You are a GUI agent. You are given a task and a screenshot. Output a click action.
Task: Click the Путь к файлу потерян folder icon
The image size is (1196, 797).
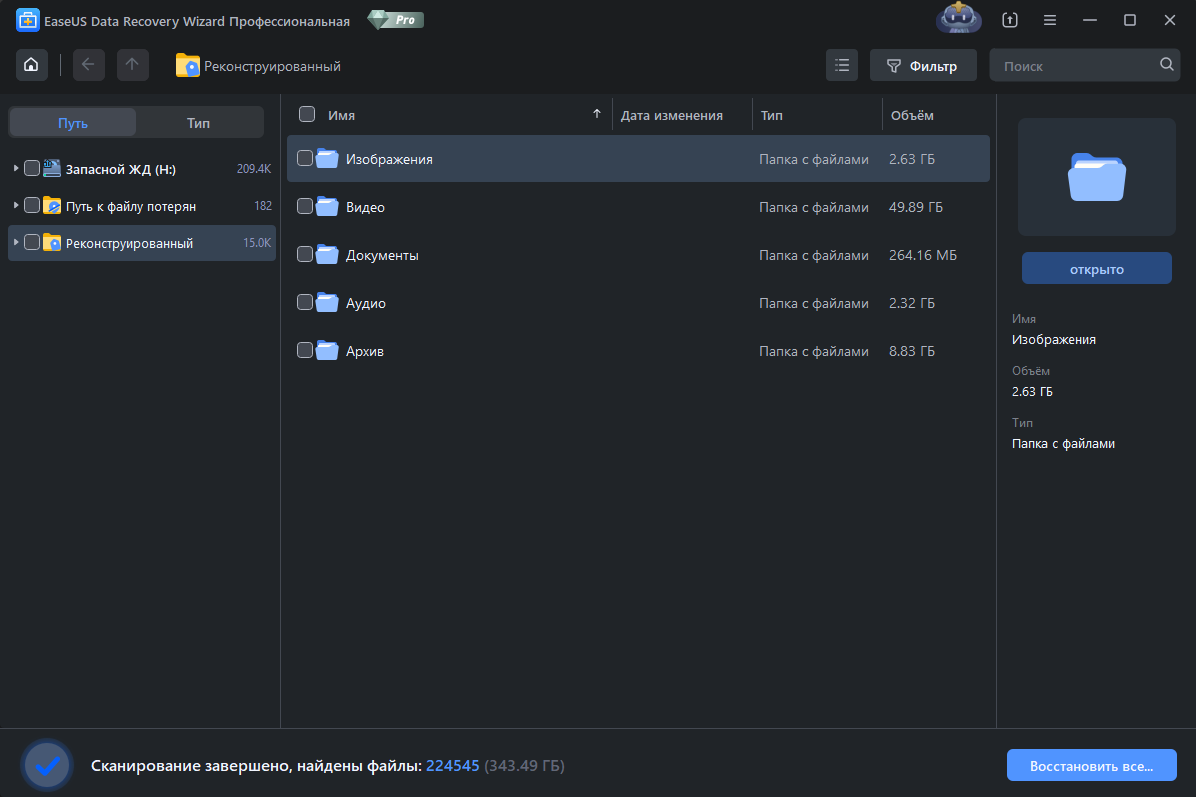pos(52,206)
